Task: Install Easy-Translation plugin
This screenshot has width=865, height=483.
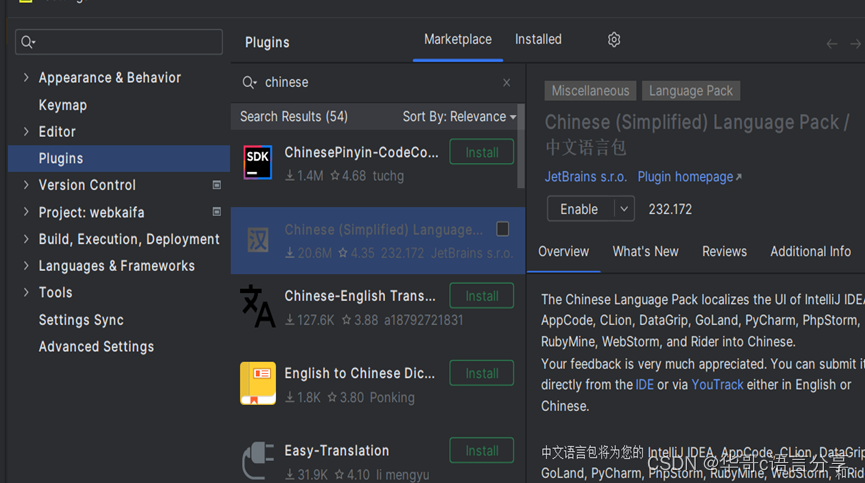Action: coord(482,450)
